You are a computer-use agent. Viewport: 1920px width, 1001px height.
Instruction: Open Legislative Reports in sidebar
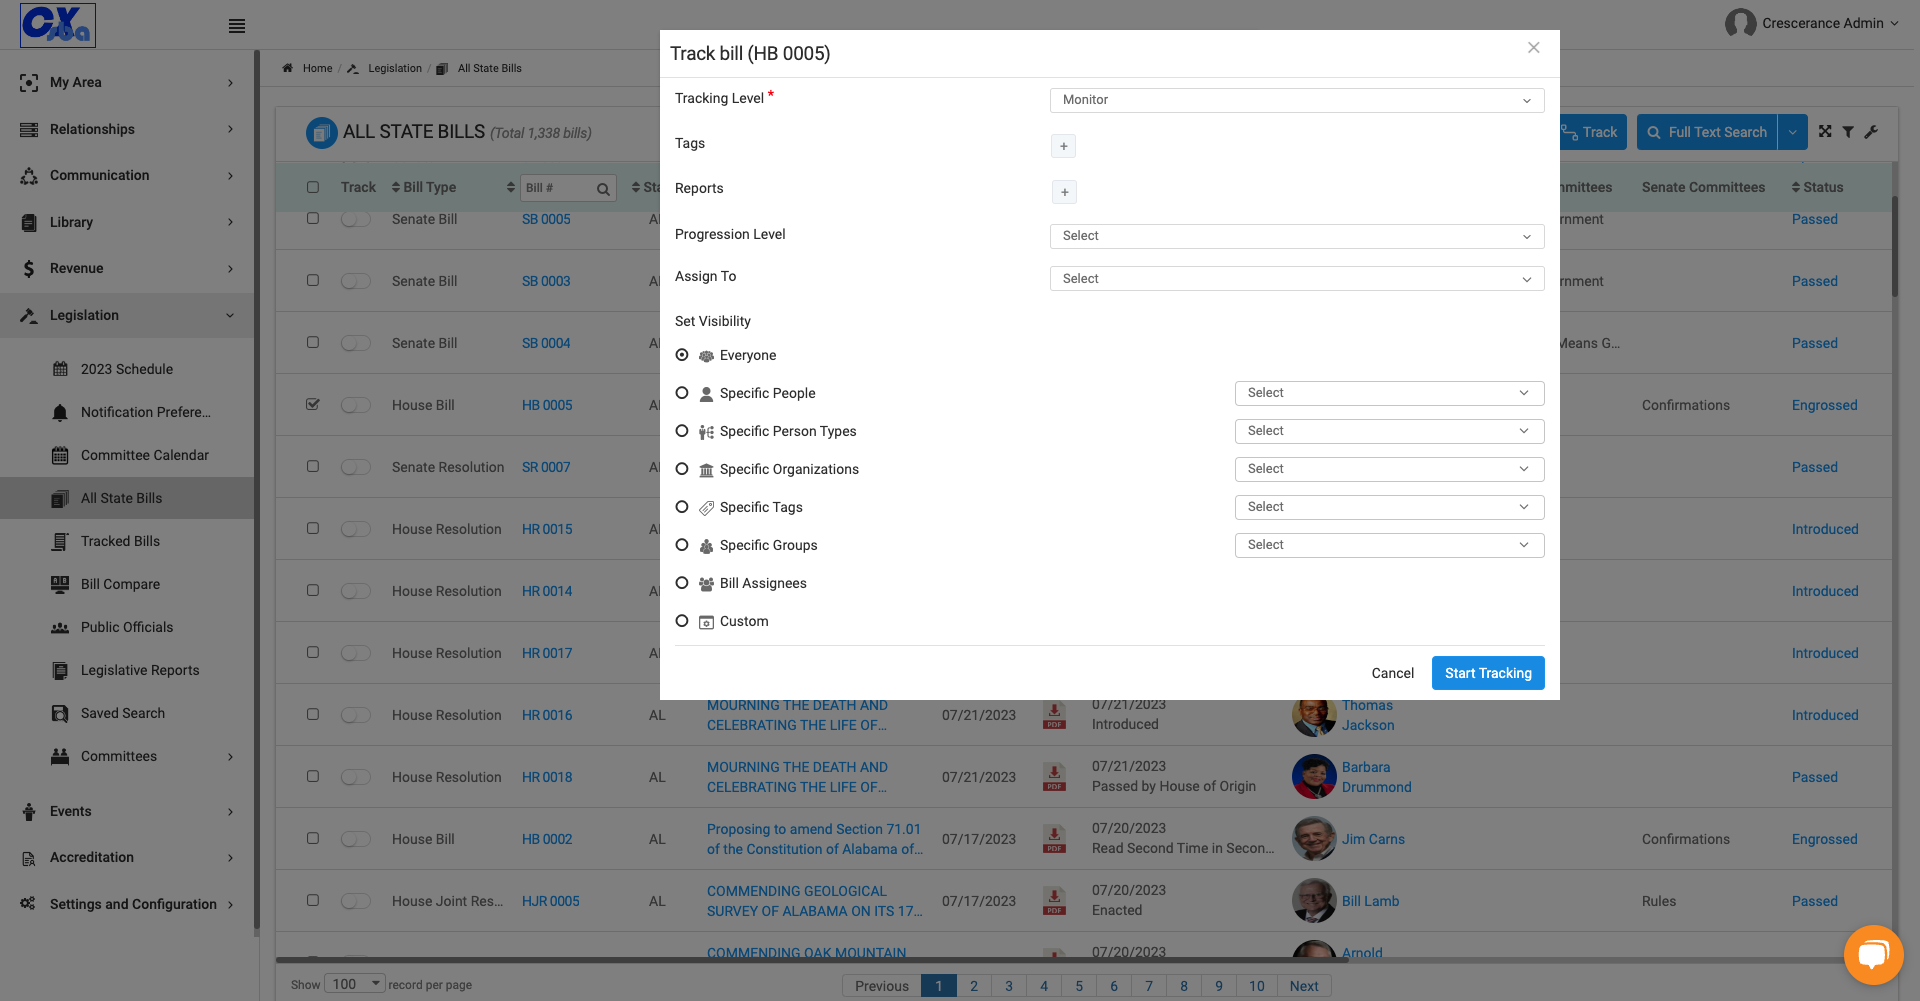coord(140,670)
